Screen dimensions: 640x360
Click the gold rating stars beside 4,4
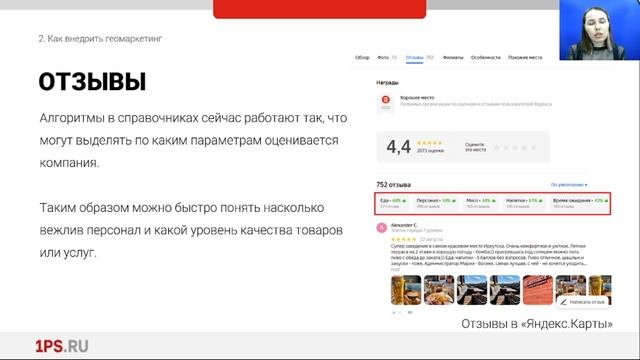click(429, 143)
